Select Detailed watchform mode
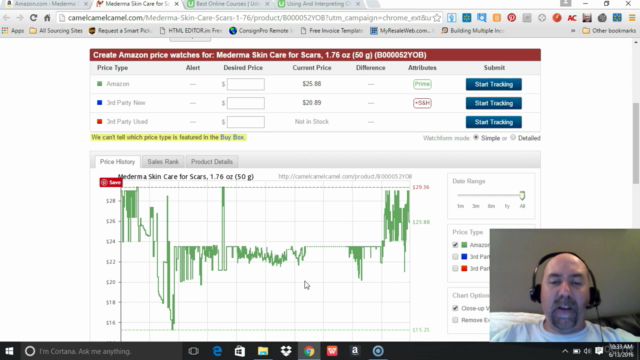This screenshot has height=360, width=640. click(513, 138)
